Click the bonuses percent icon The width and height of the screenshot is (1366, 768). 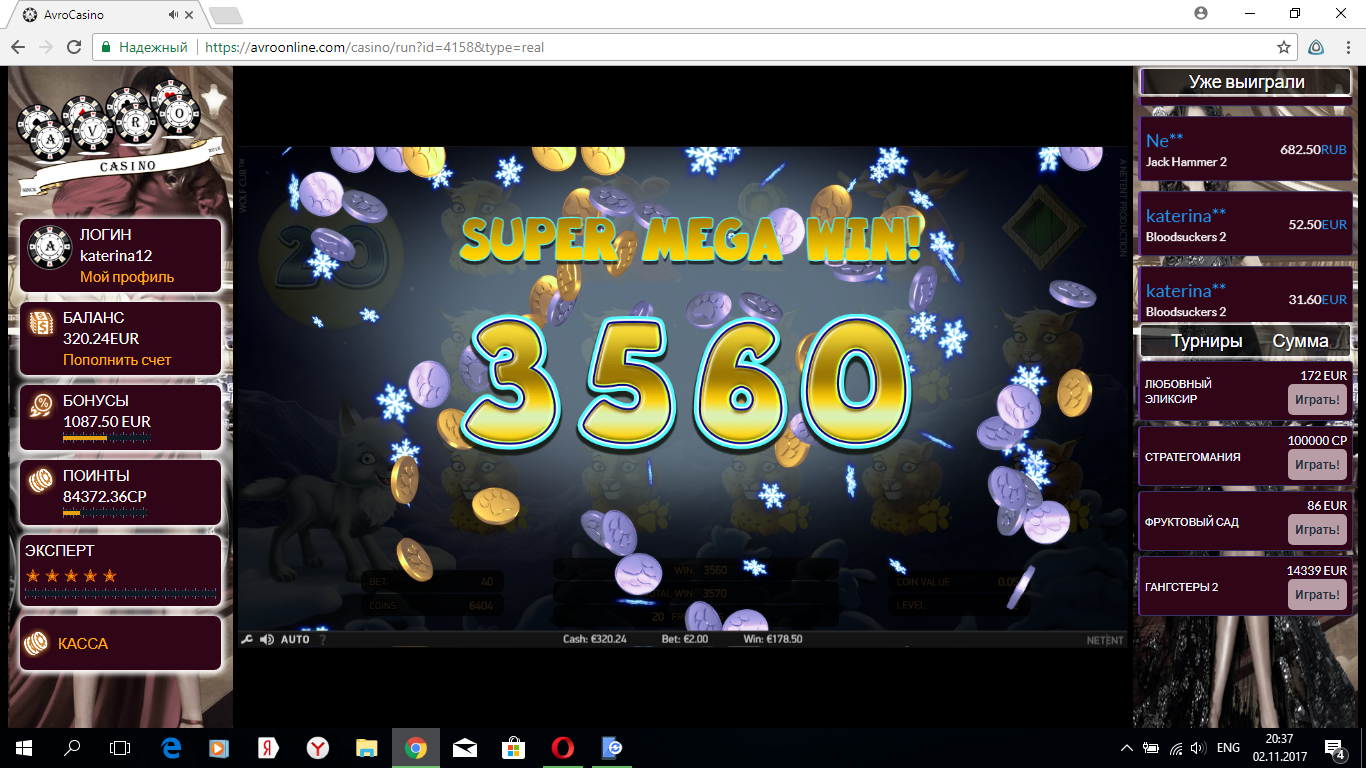(41, 405)
